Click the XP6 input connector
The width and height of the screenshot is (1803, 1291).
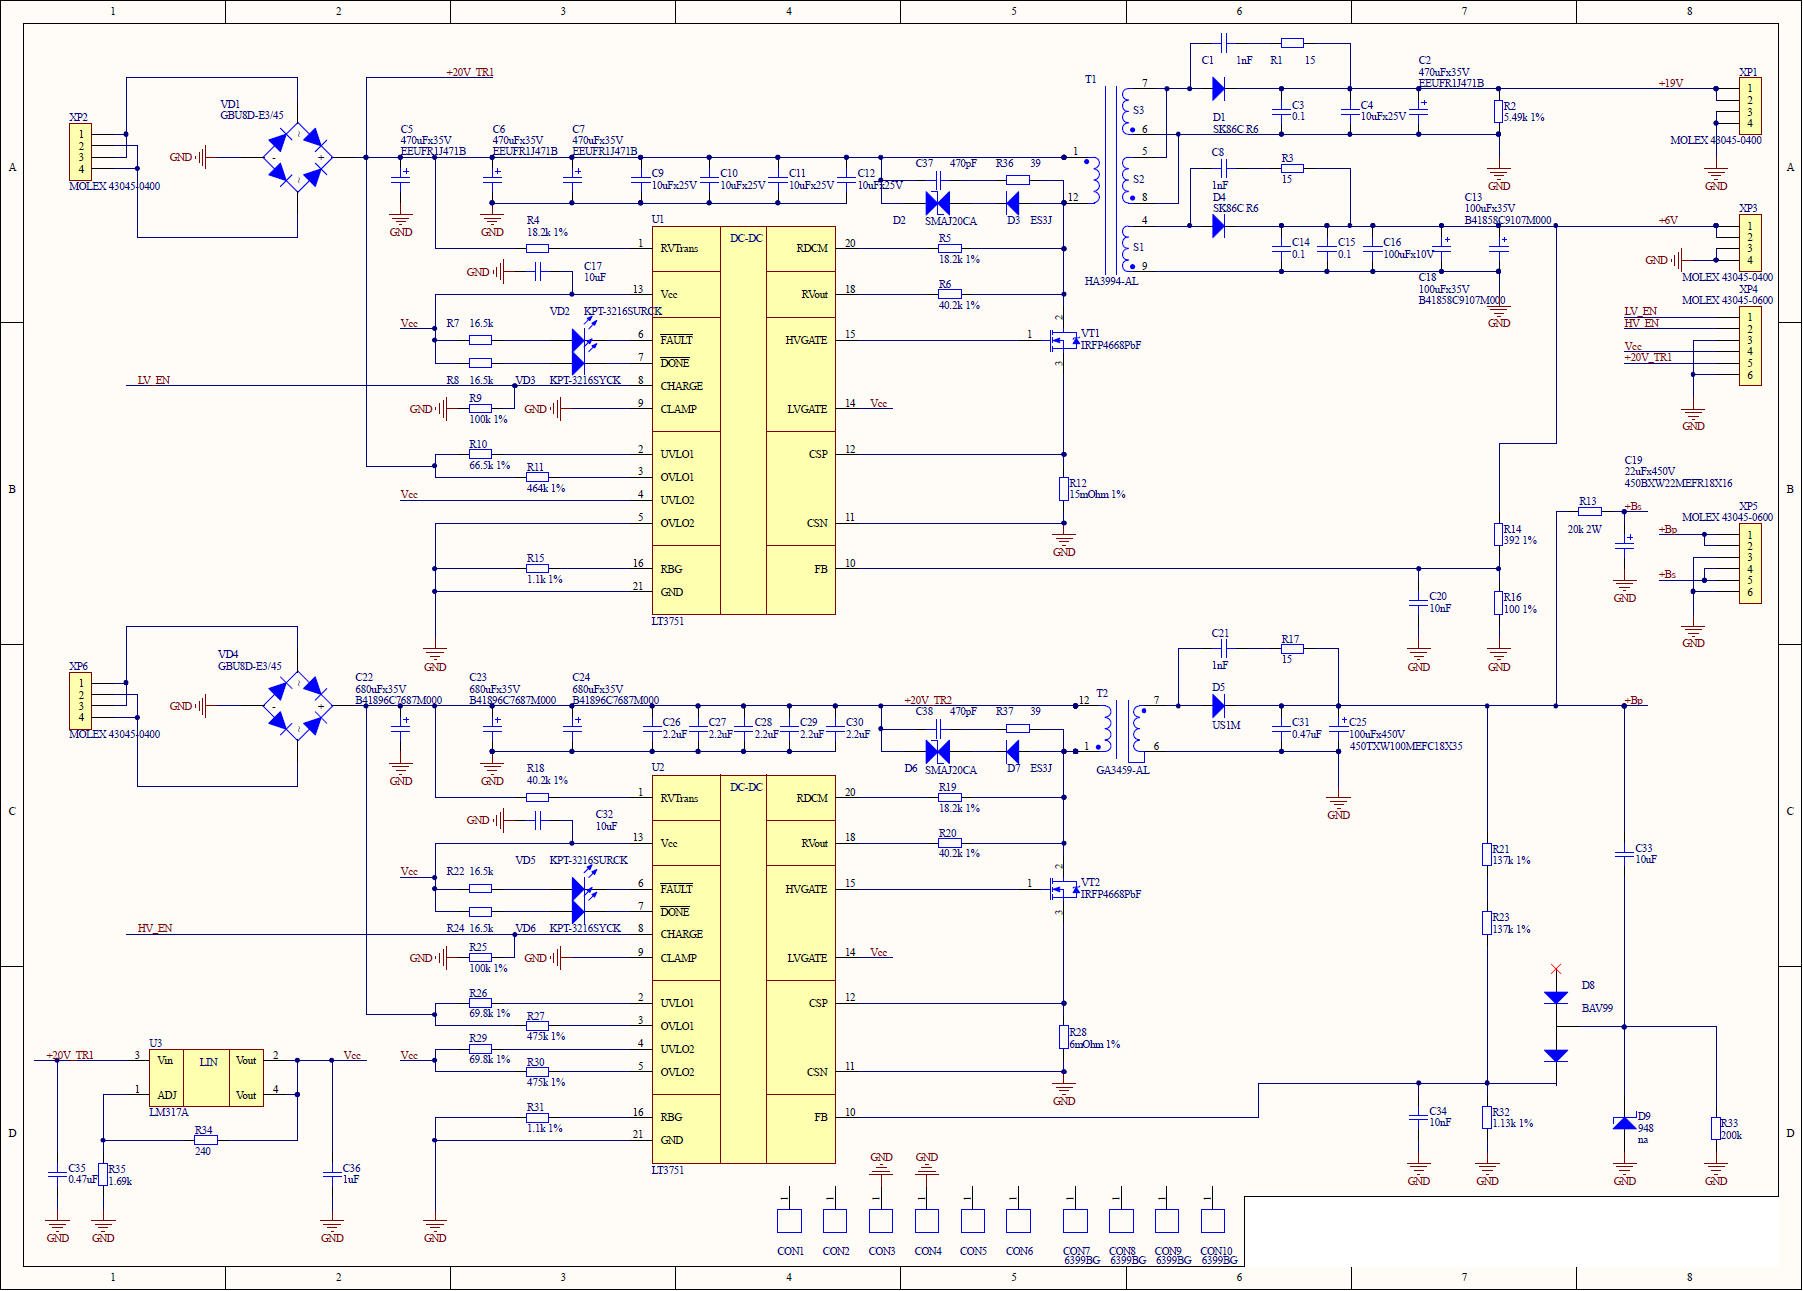pyautogui.click(x=81, y=700)
